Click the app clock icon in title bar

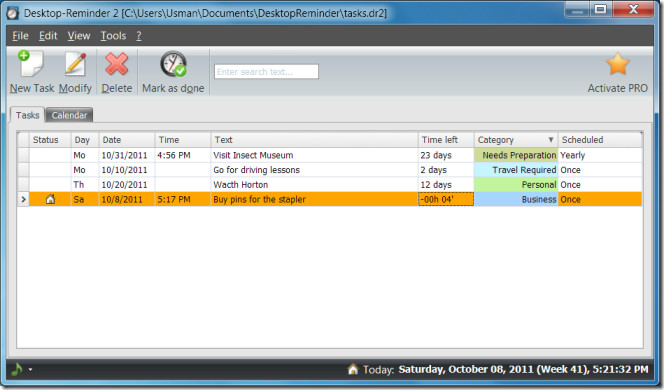(x=13, y=13)
